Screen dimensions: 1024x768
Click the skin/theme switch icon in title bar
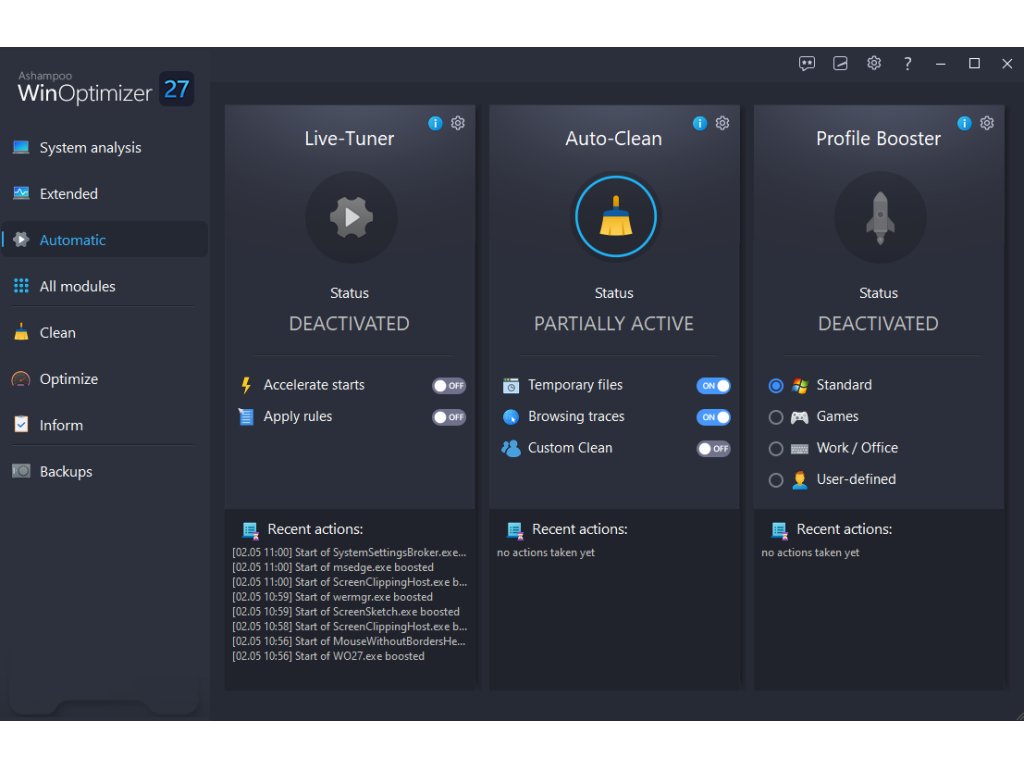click(840, 63)
